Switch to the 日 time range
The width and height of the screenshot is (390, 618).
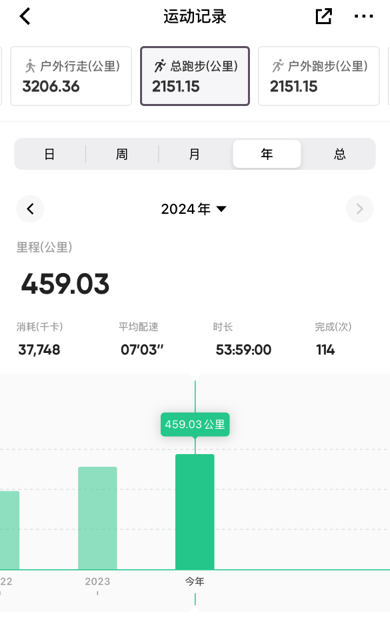point(50,154)
